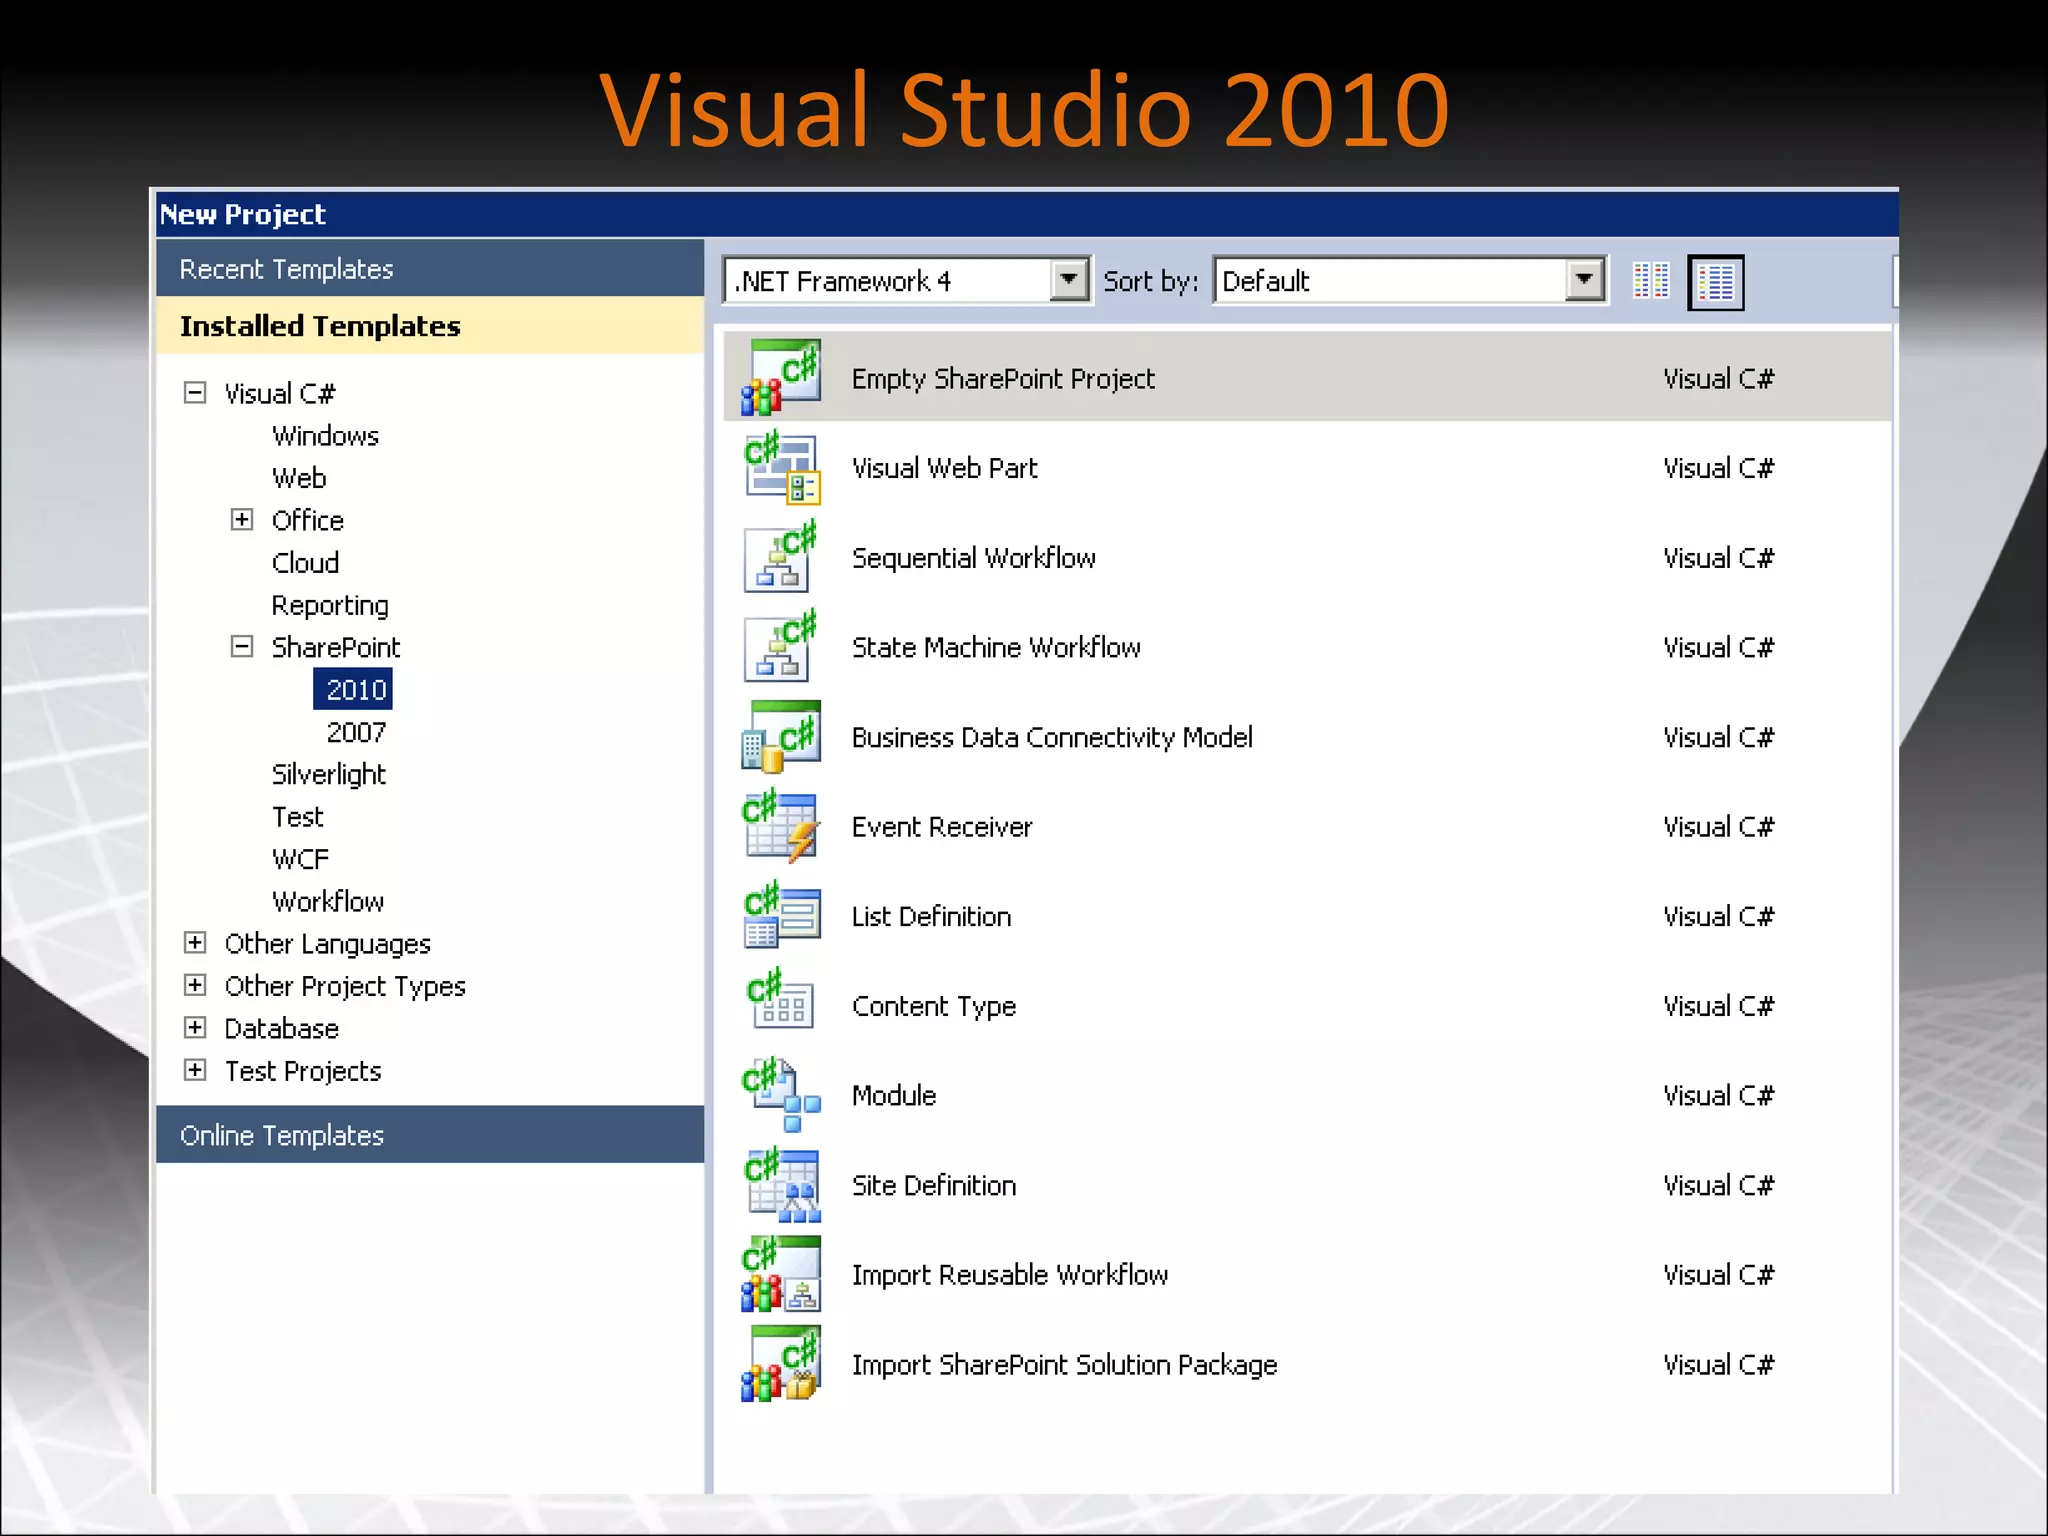The image size is (2048, 1536).
Task: Select 'Site Definition' template name
Action: coord(934,1185)
